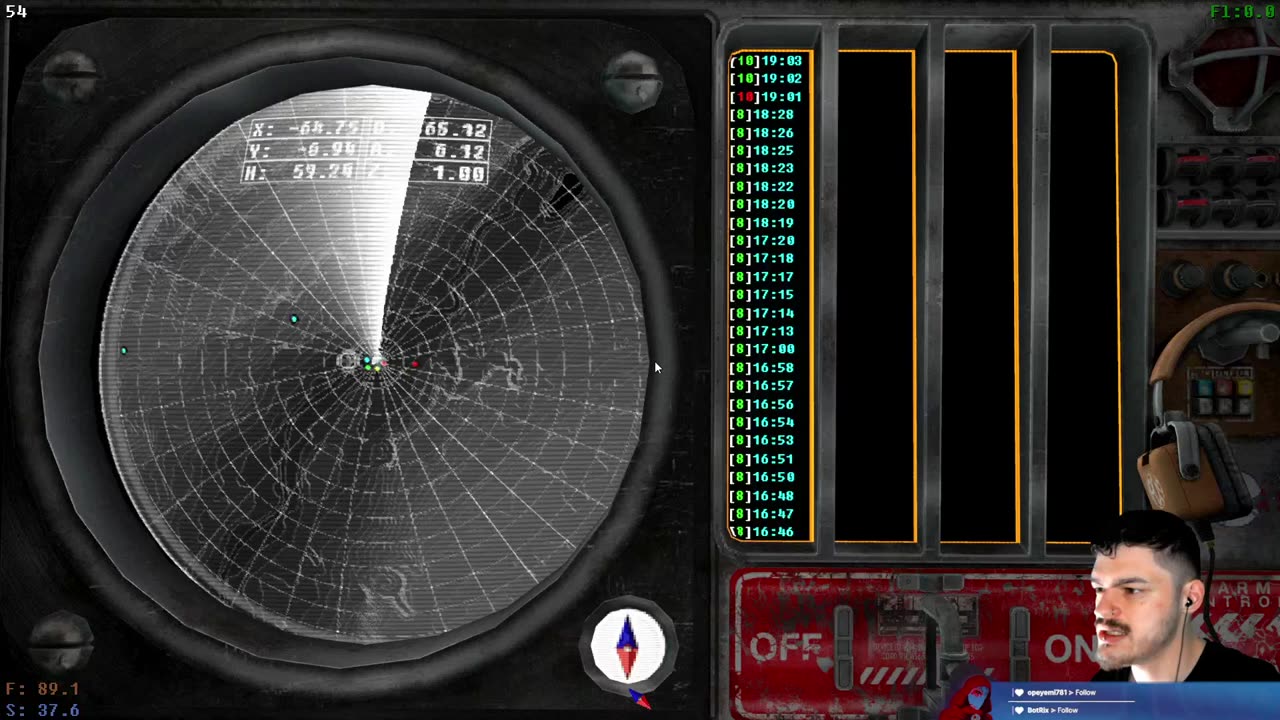Select signal entry [8]18:23
1280x720 pixels.
(x=764, y=169)
